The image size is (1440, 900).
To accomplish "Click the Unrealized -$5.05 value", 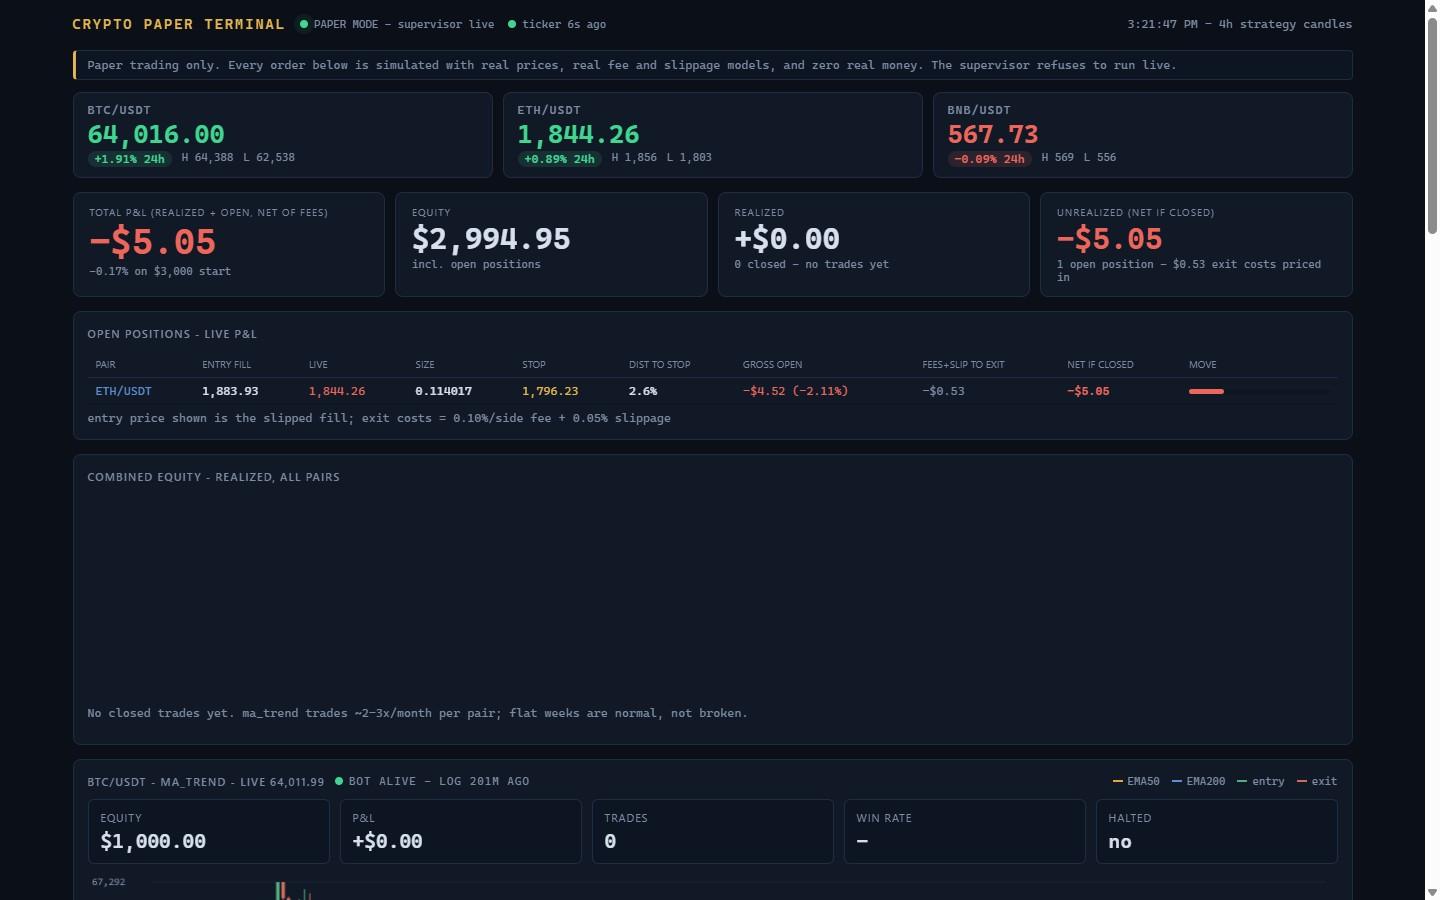I will pyautogui.click(x=1109, y=239).
